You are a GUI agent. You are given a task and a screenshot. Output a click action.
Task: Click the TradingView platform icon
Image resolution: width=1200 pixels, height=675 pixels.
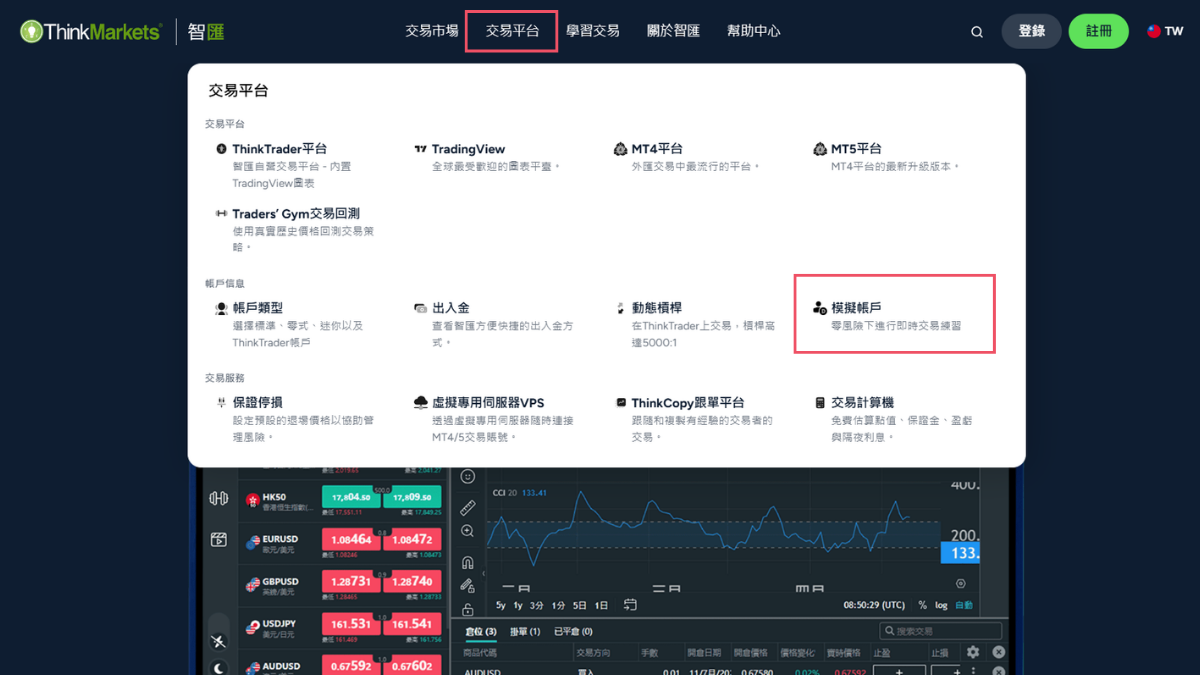pos(421,149)
